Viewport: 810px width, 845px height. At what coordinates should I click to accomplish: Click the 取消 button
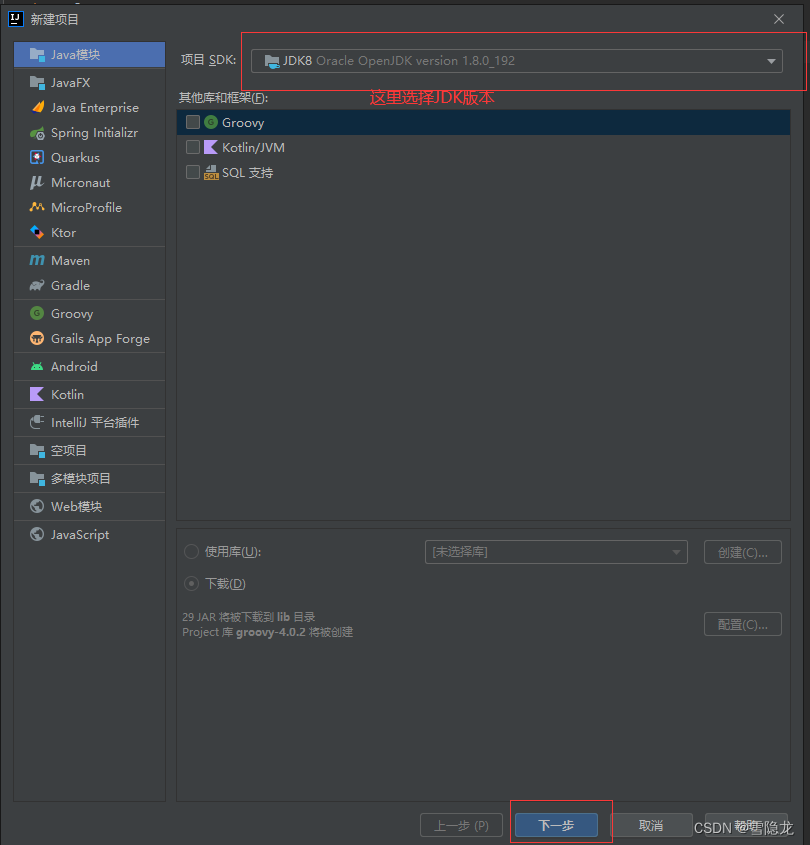[x=651, y=825]
